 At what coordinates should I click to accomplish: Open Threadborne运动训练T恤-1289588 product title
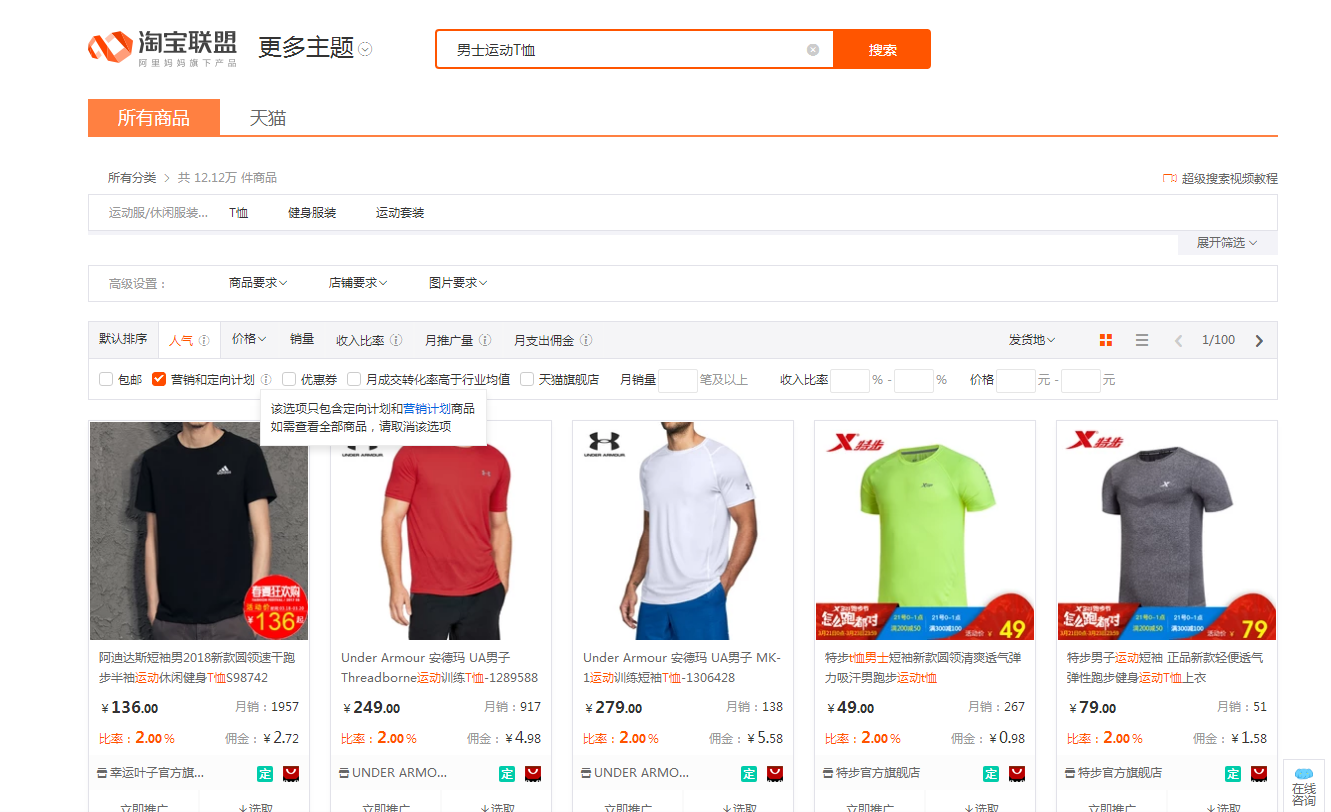(440, 668)
